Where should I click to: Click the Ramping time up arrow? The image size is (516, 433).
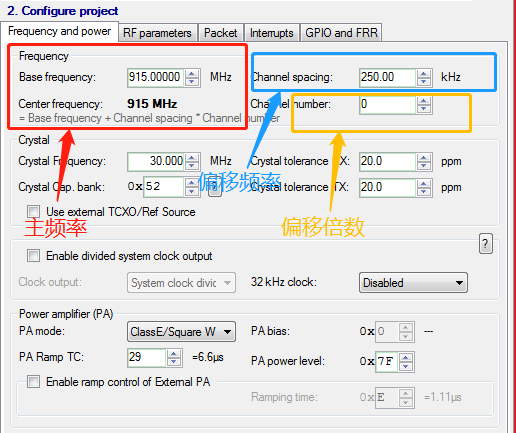point(406,394)
